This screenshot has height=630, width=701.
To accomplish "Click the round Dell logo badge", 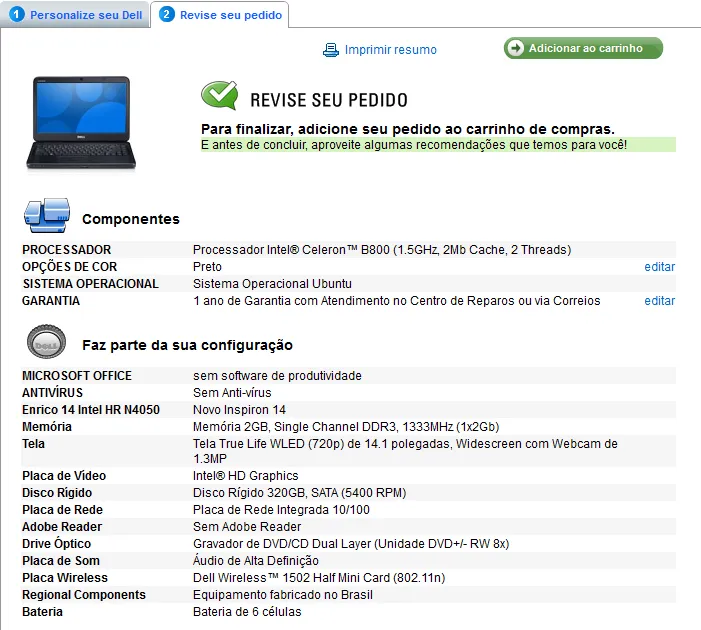I will 46,342.
